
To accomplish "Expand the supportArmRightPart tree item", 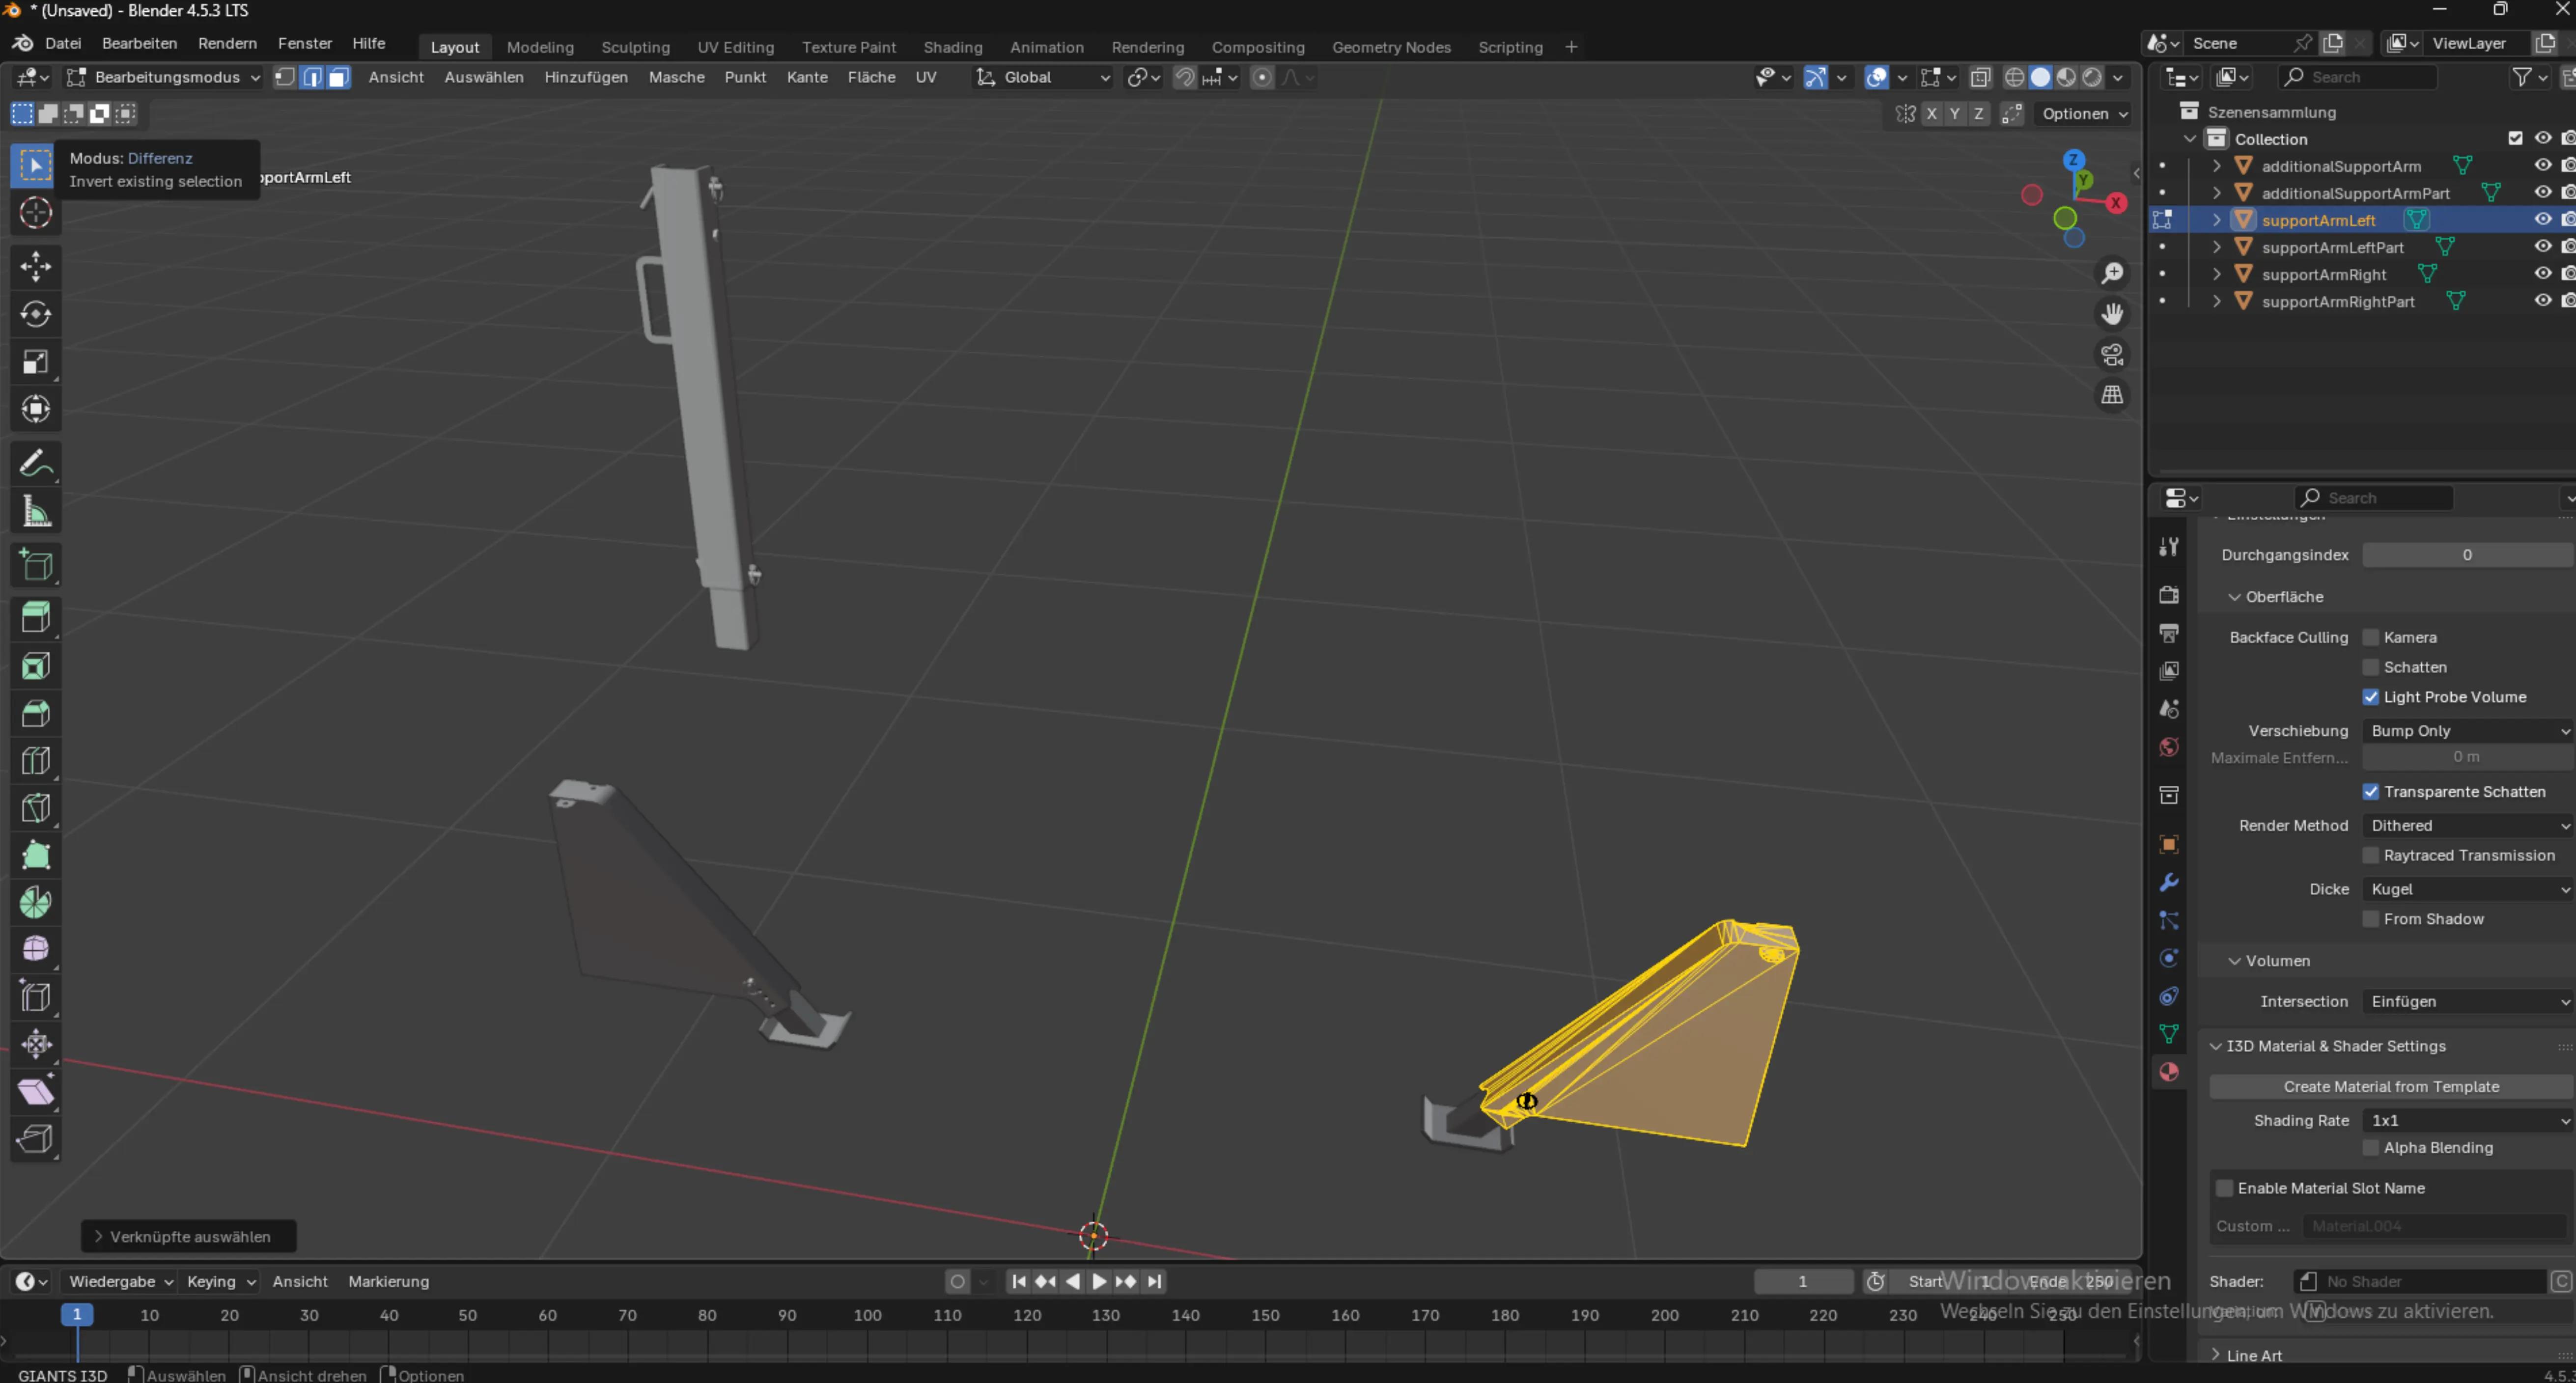I will pos(2216,301).
